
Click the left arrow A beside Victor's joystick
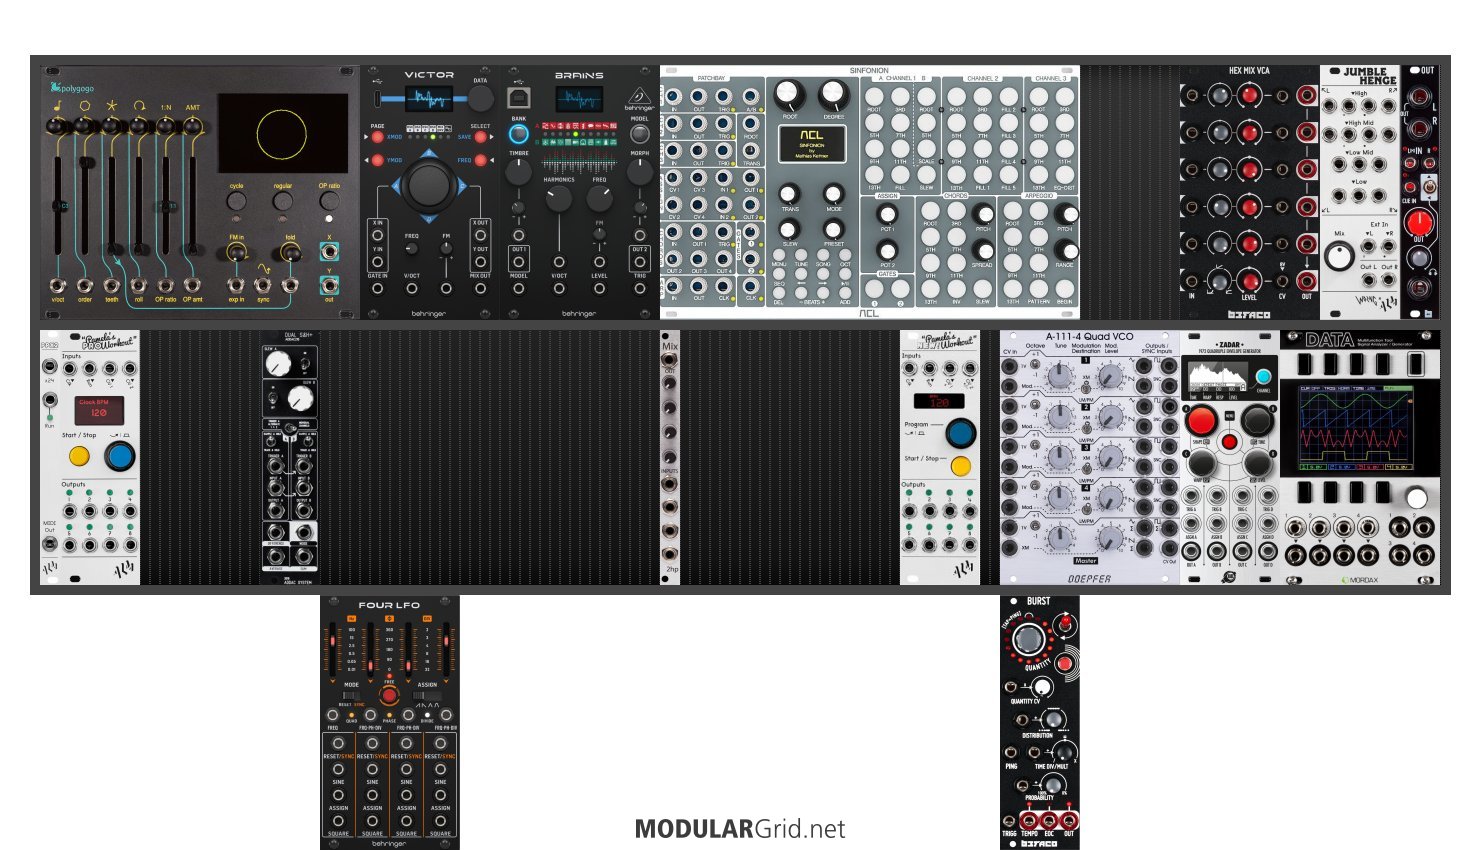point(396,185)
